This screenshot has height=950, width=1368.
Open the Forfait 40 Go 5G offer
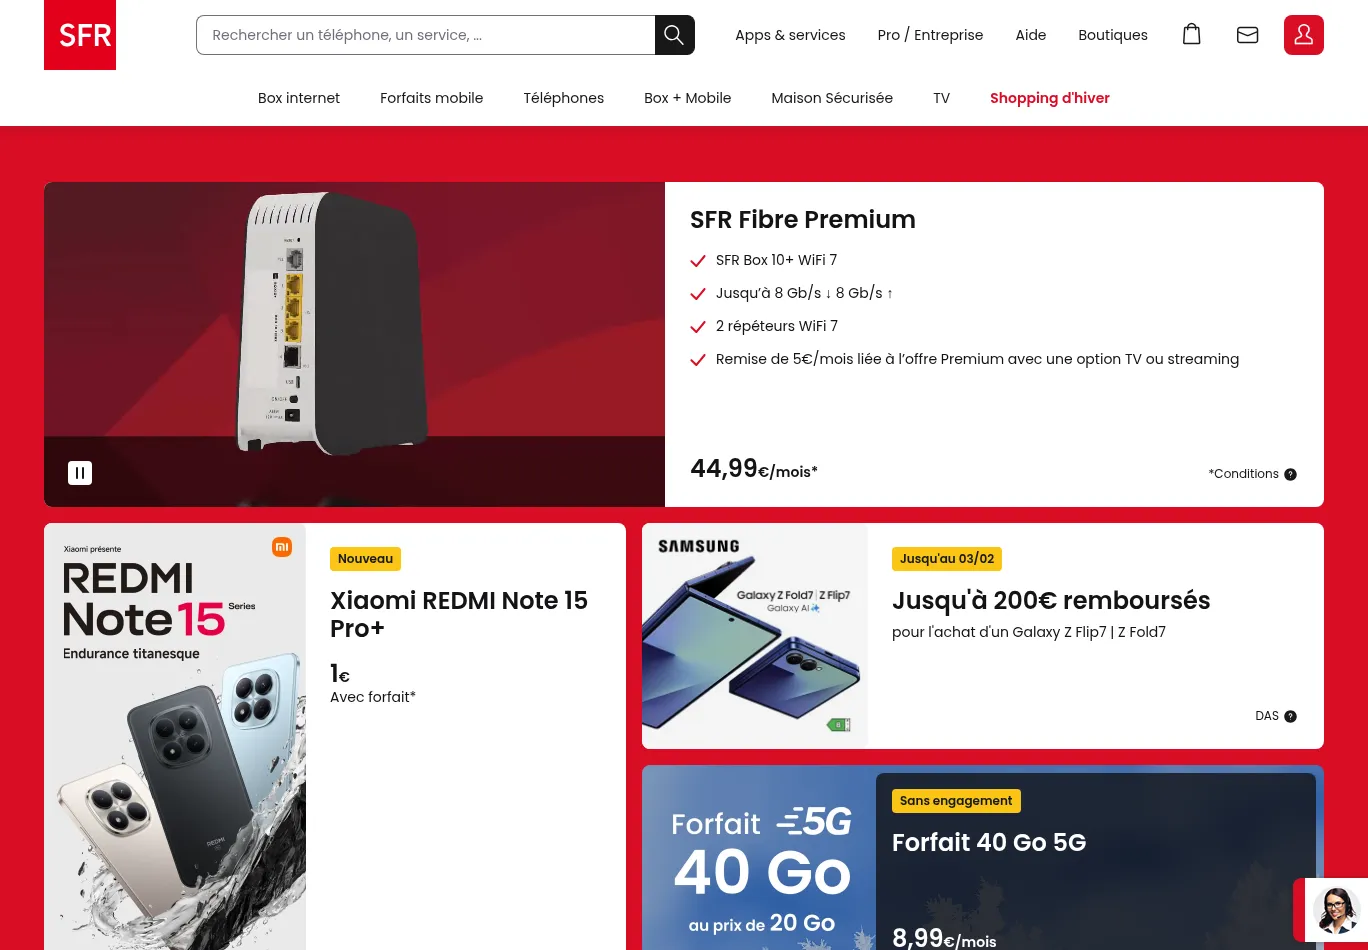tap(989, 842)
